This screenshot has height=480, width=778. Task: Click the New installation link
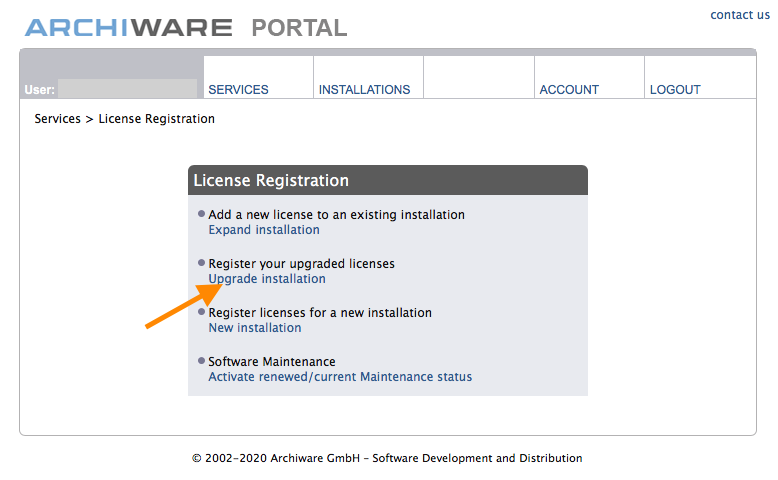pyautogui.click(x=255, y=328)
